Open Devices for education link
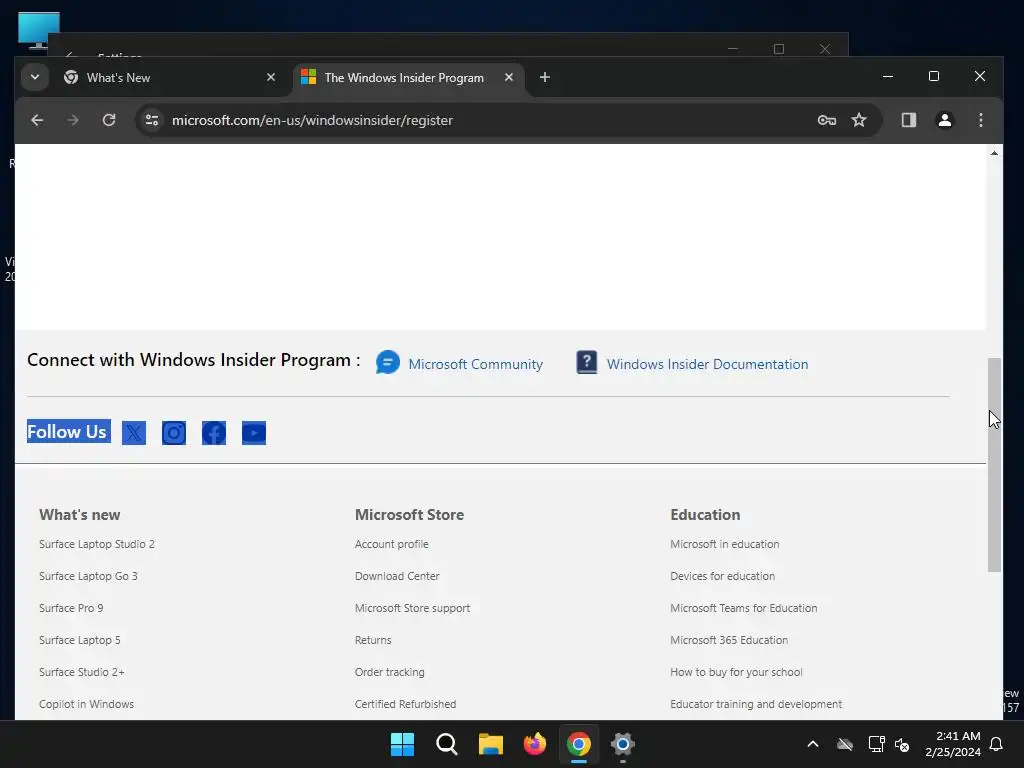 (x=722, y=576)
